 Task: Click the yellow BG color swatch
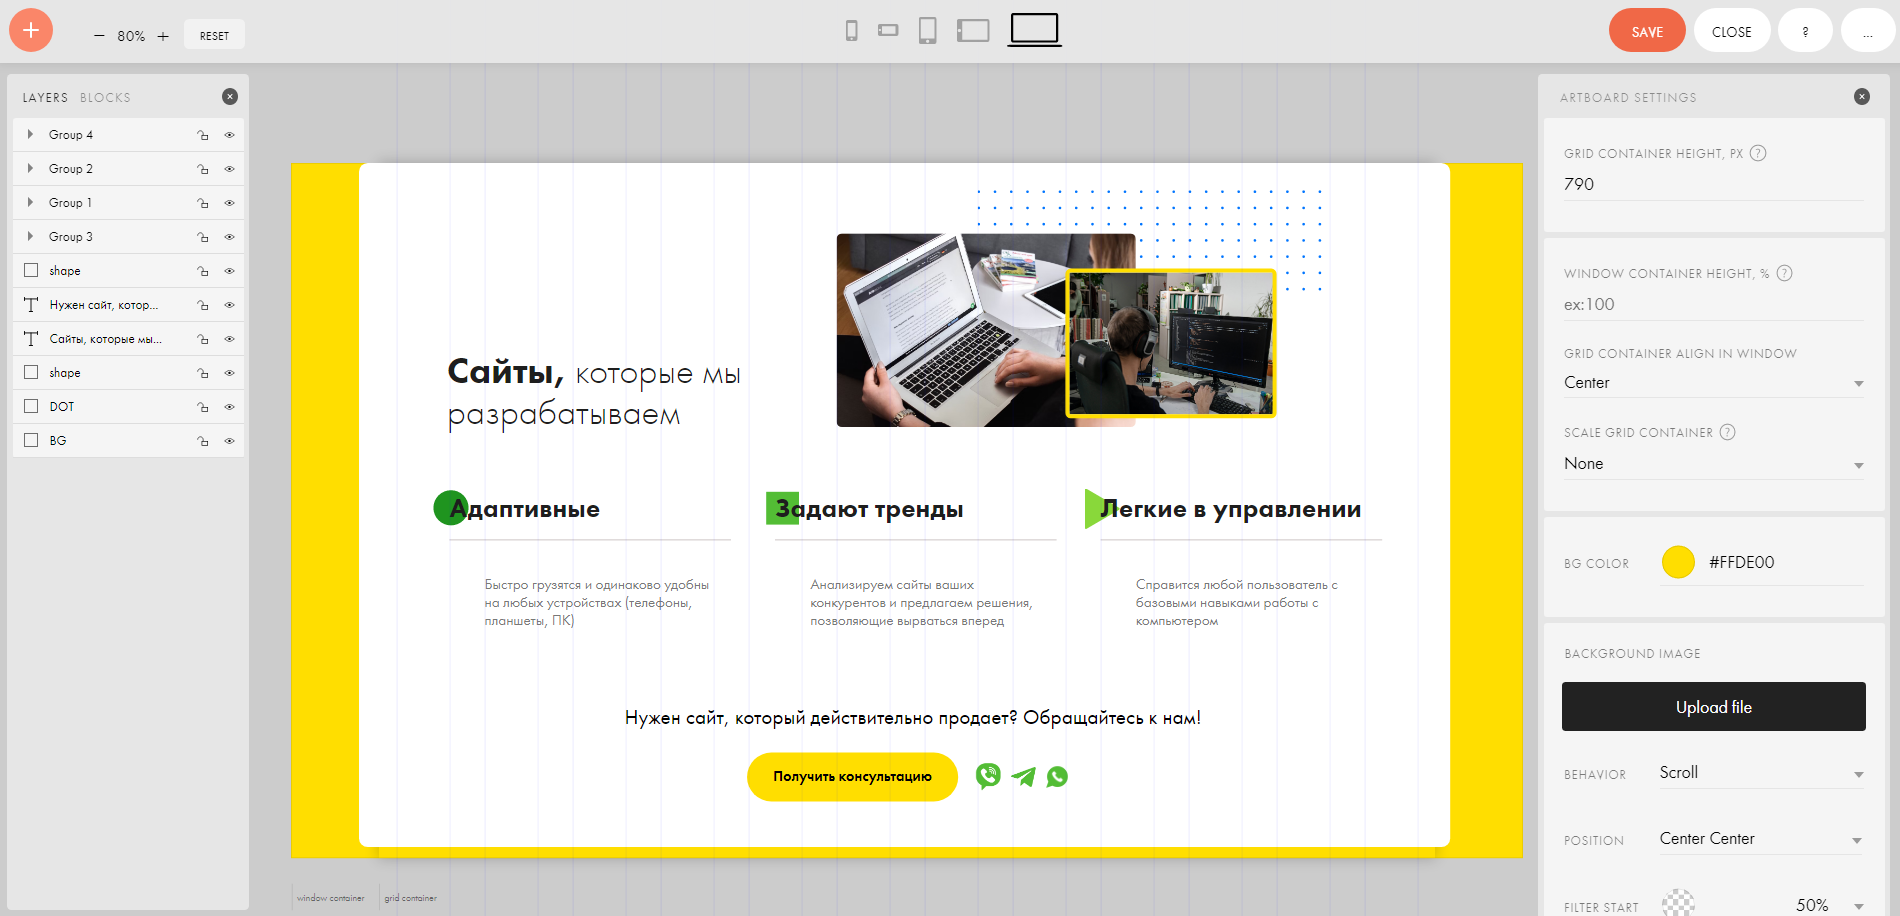click(x=1678, y=562)
